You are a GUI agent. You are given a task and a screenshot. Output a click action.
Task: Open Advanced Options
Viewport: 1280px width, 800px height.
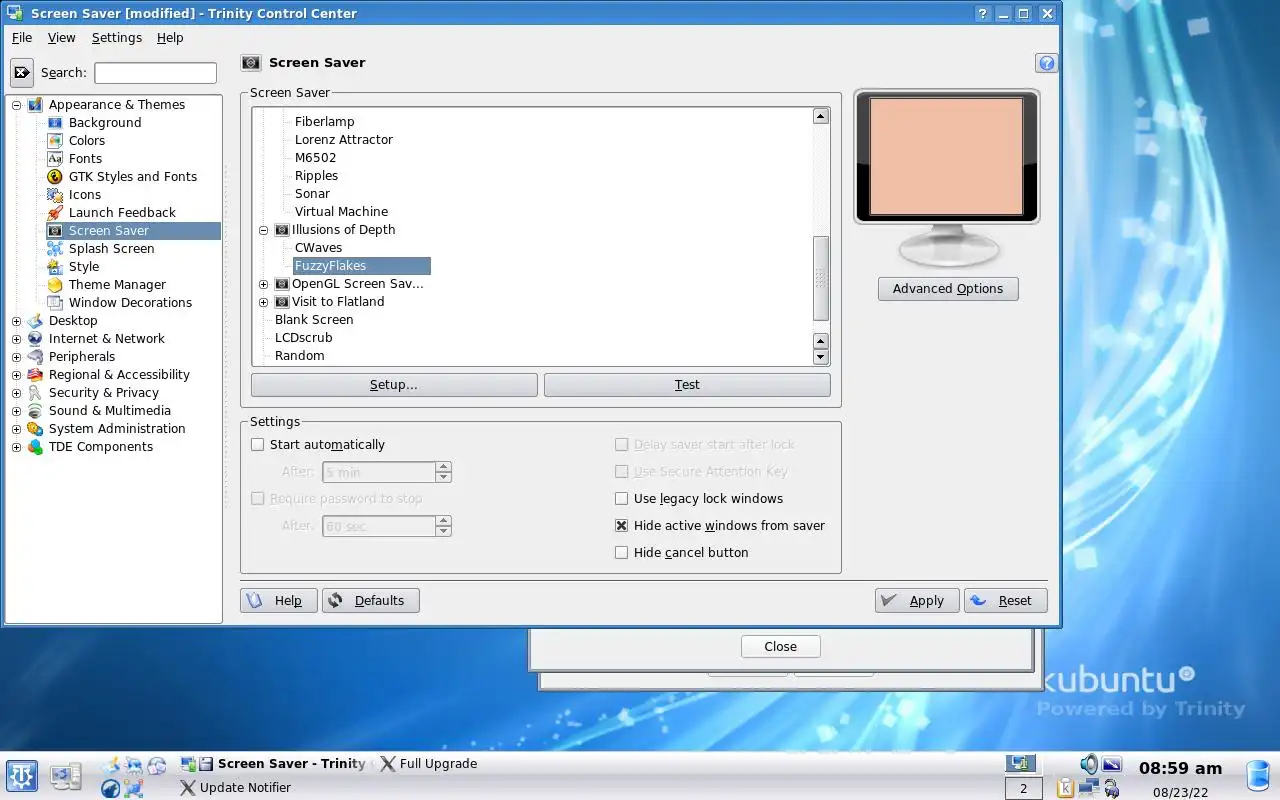click(x=948, y=289)
